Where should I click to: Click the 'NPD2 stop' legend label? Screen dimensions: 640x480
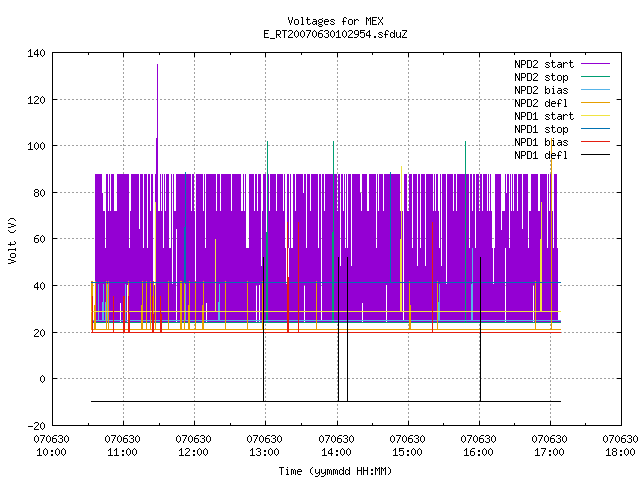(x=541, y=77)
